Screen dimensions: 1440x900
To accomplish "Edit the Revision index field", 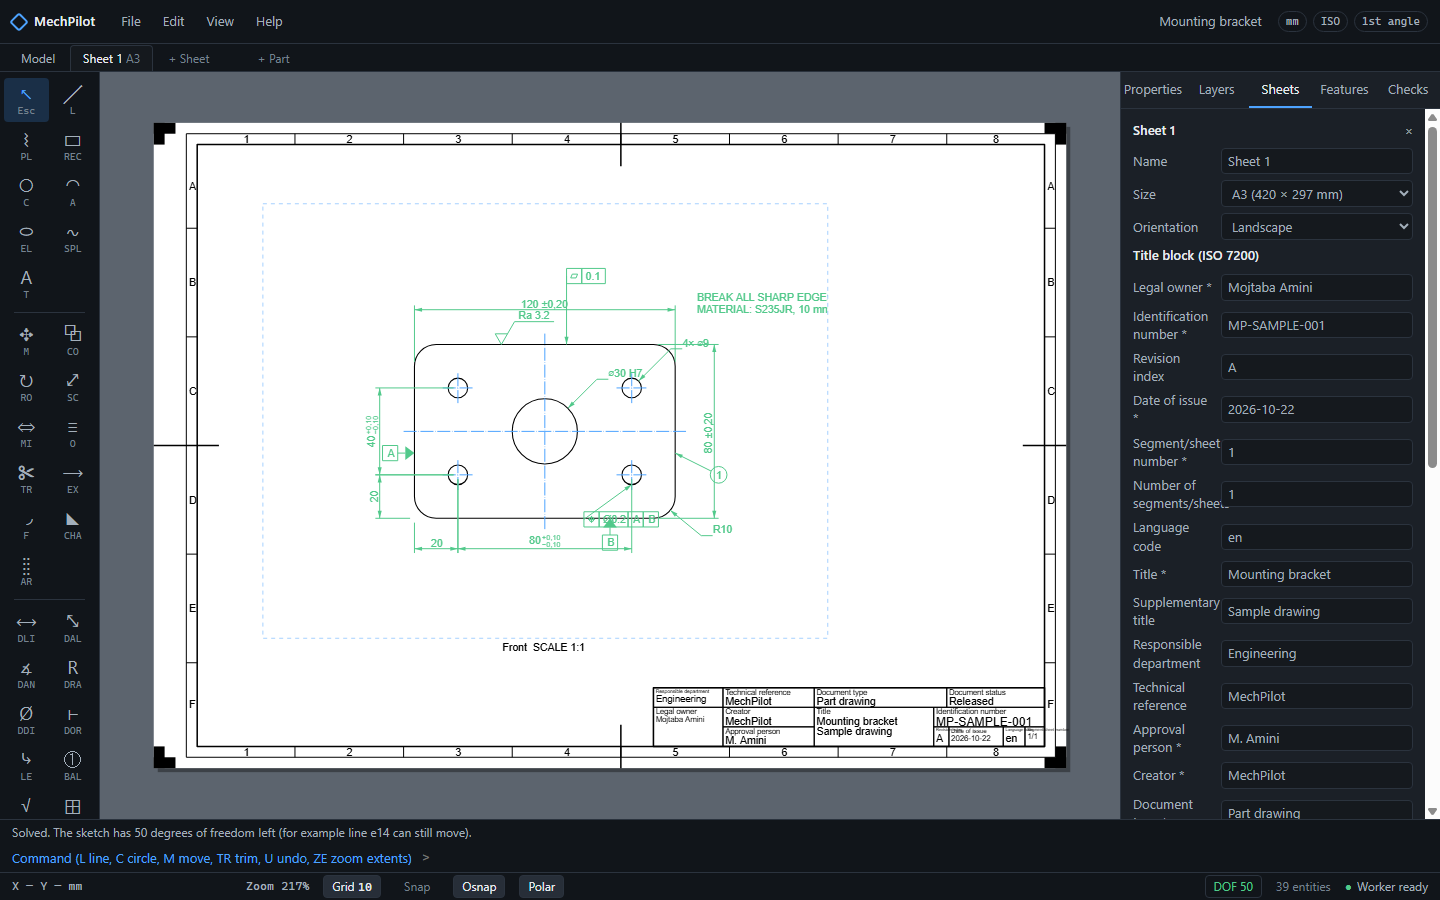I will pyautogui.click(x=1317, y=367).
